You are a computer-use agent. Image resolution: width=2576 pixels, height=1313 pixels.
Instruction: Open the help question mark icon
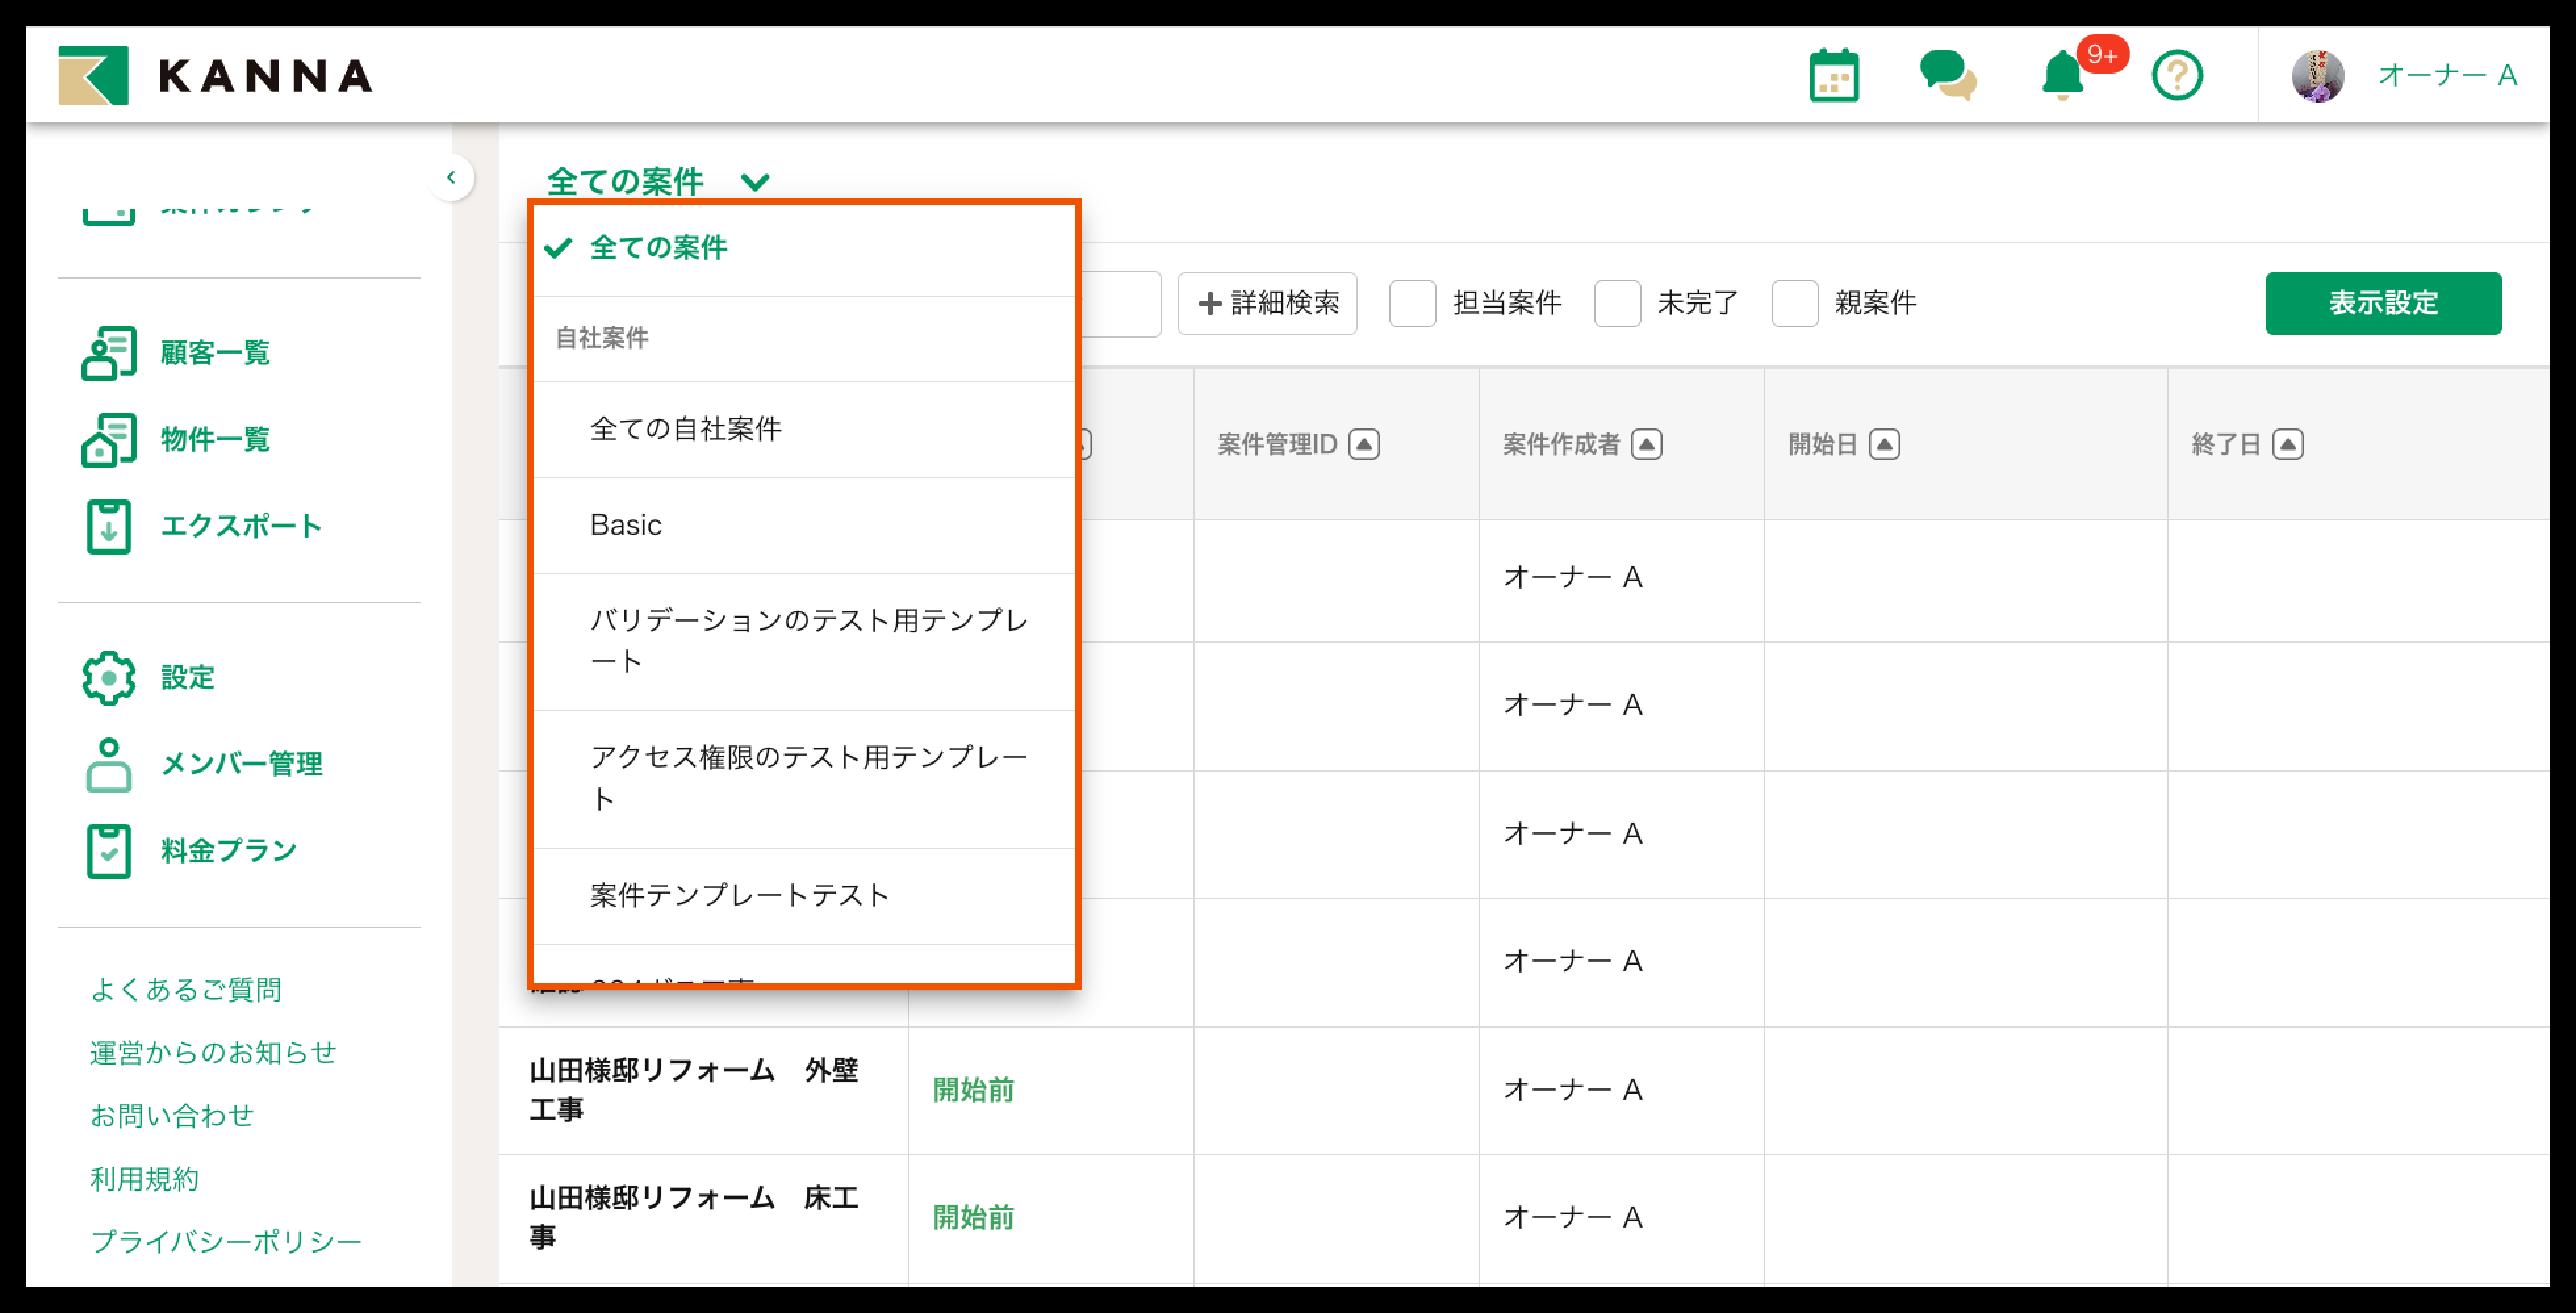2176,76
